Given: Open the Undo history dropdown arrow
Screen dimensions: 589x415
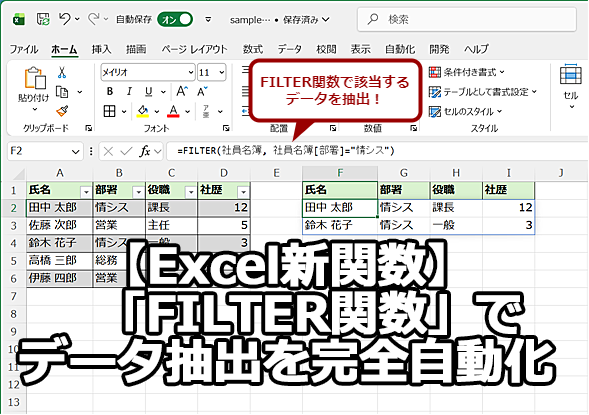Looking at the screenshot, I should tap(77, 19).
